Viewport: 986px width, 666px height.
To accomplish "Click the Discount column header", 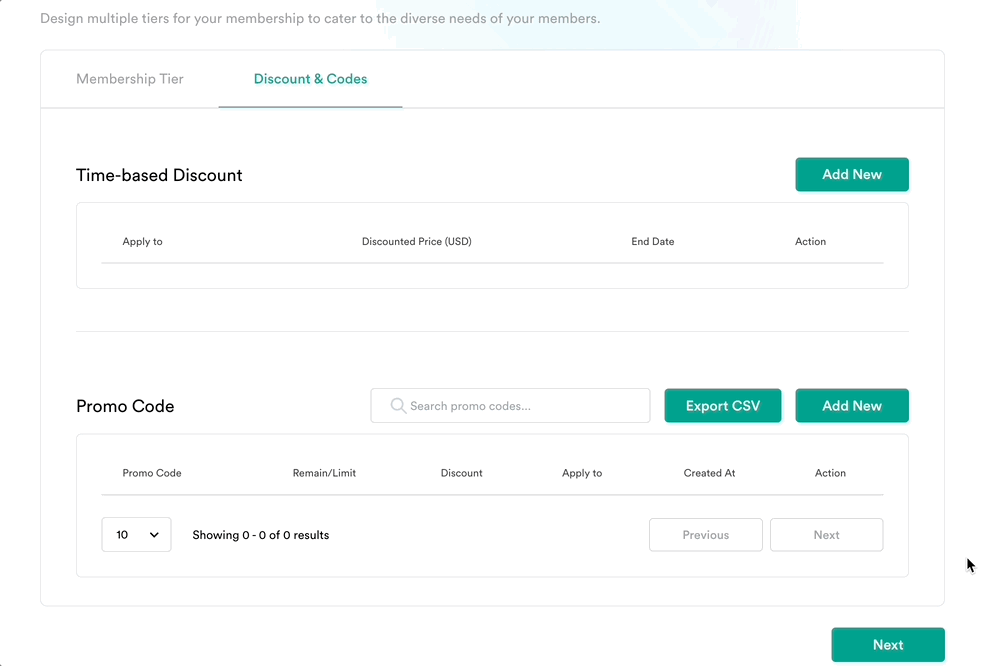I will tap(461, 473).
